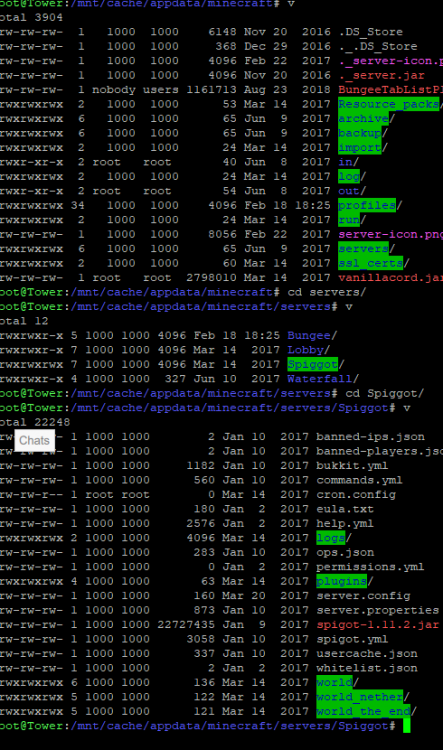Click the world_nether directory name
This screenshot has height=750, width=443.
pos(360,697)
